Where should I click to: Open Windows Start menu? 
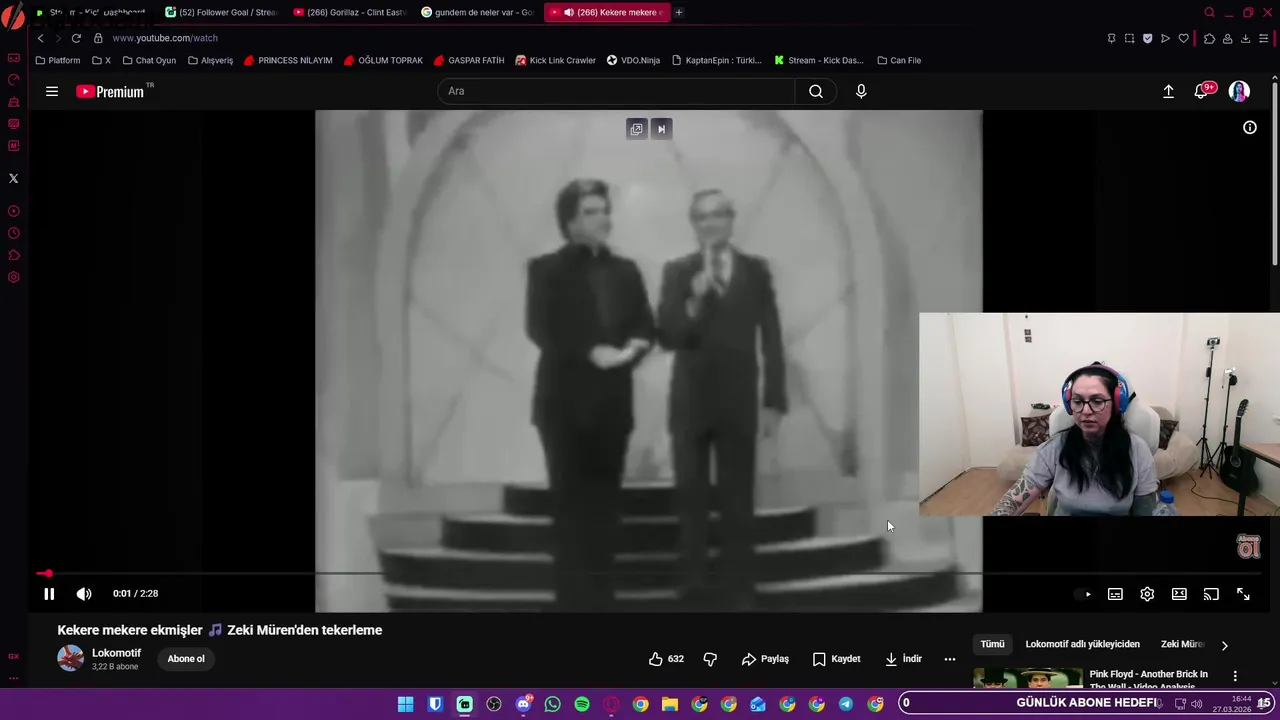coord(405,704)
